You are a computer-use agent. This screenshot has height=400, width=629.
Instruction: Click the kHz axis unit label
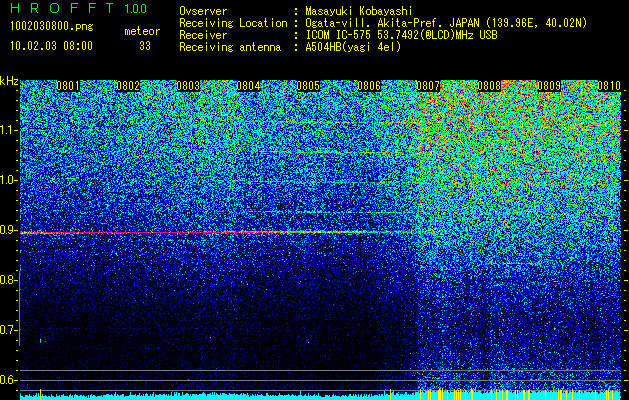(9, 81)
